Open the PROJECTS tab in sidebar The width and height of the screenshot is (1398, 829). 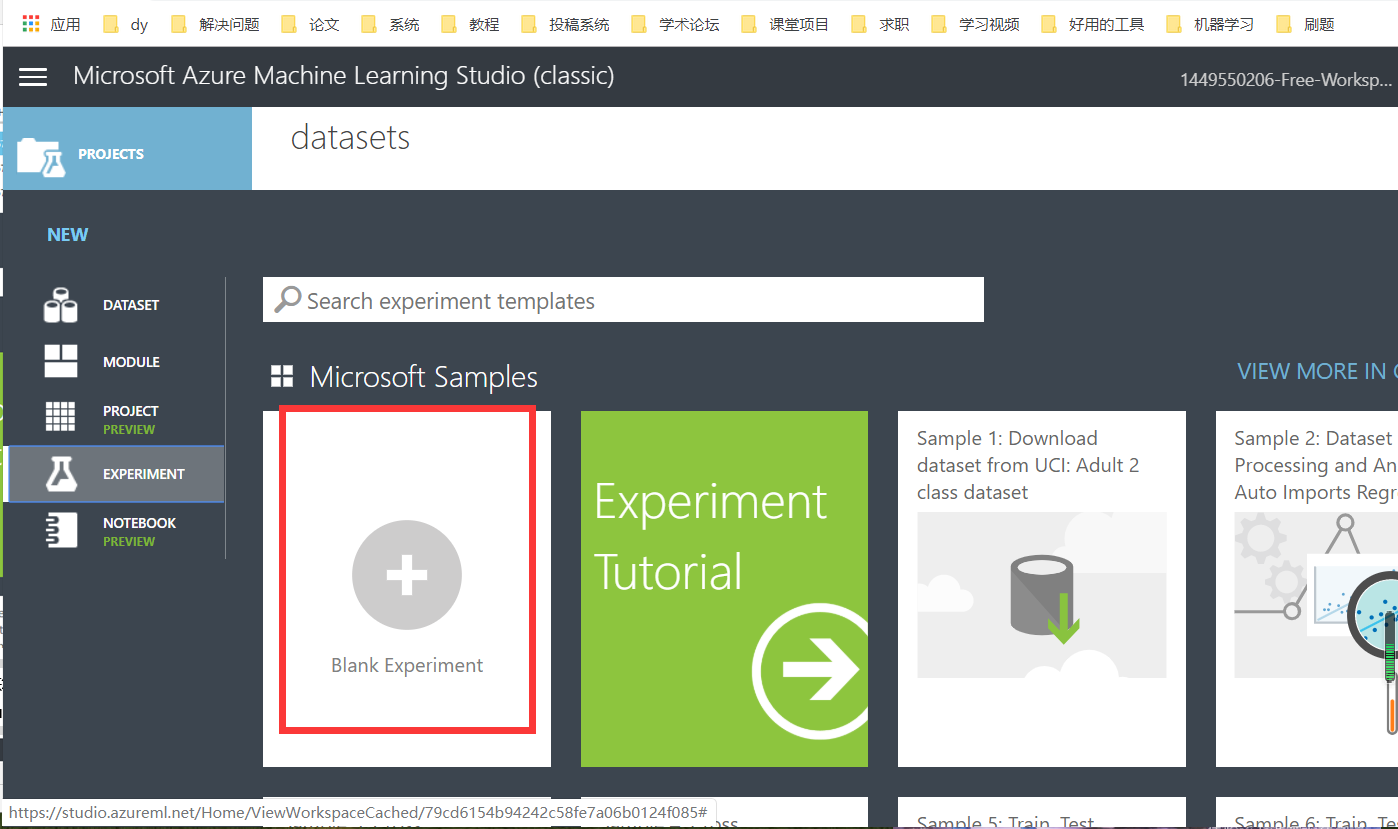coord(127,148)
